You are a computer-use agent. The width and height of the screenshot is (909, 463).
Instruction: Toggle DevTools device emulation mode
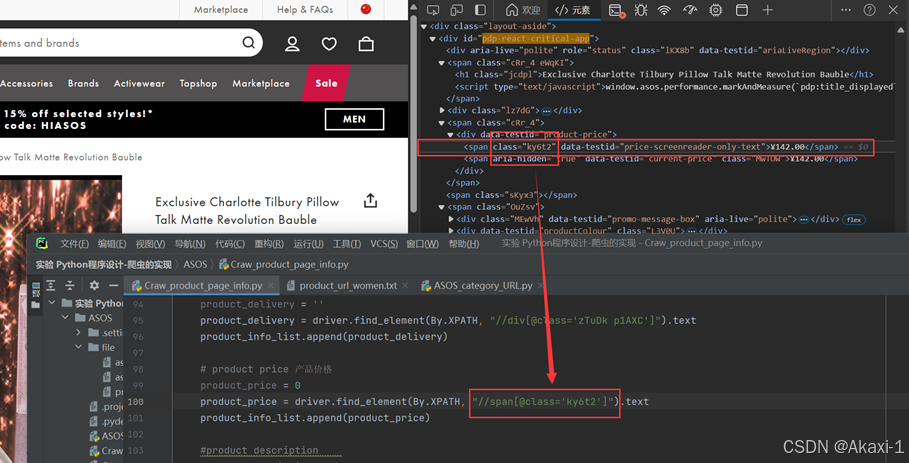pos(457,10)
